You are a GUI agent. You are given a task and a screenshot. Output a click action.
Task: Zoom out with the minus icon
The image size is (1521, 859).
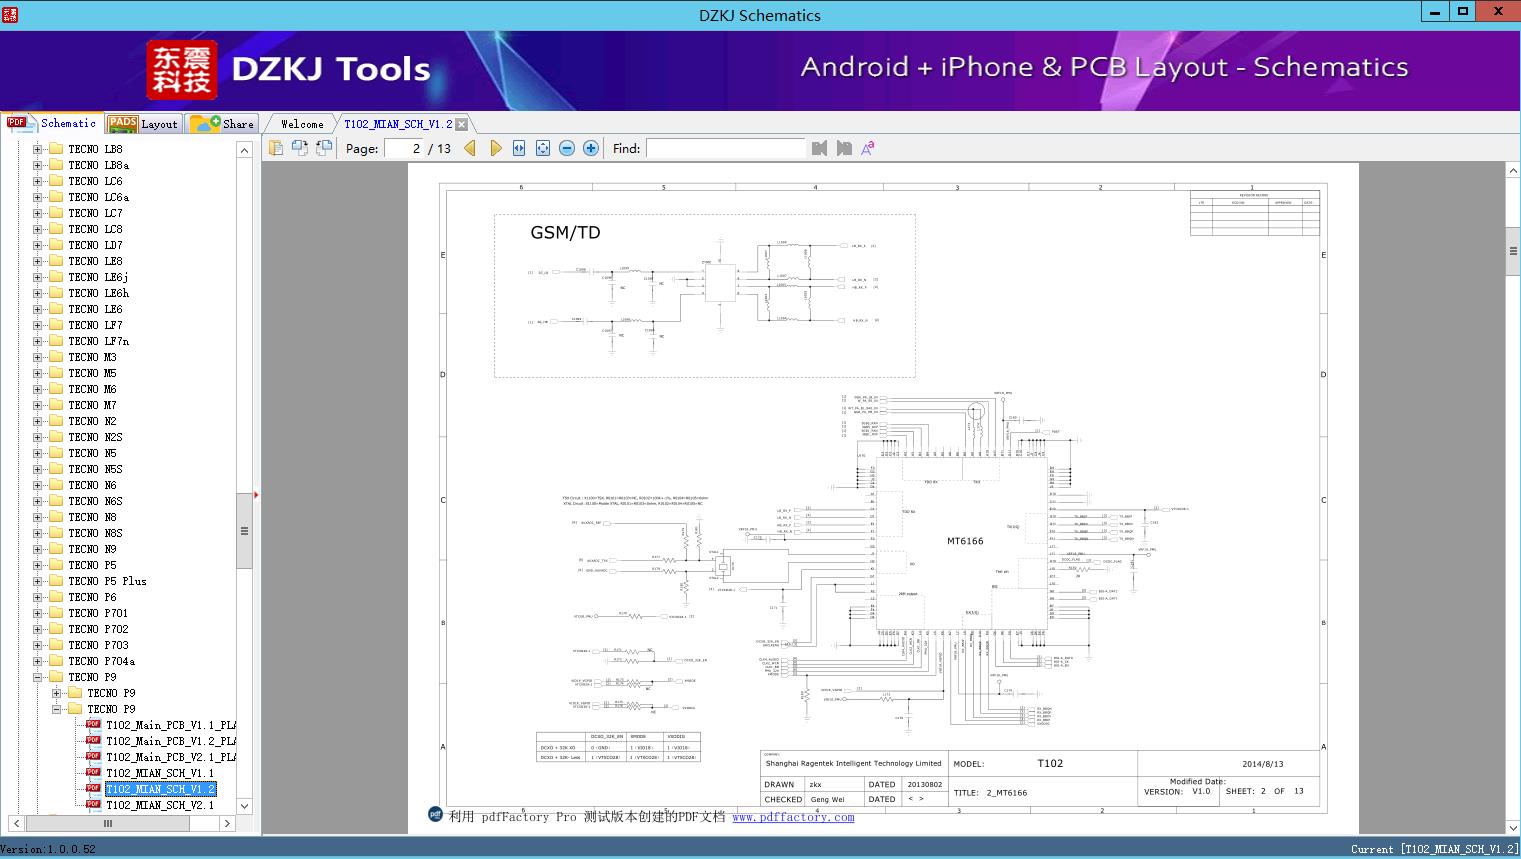pos(567,148)
